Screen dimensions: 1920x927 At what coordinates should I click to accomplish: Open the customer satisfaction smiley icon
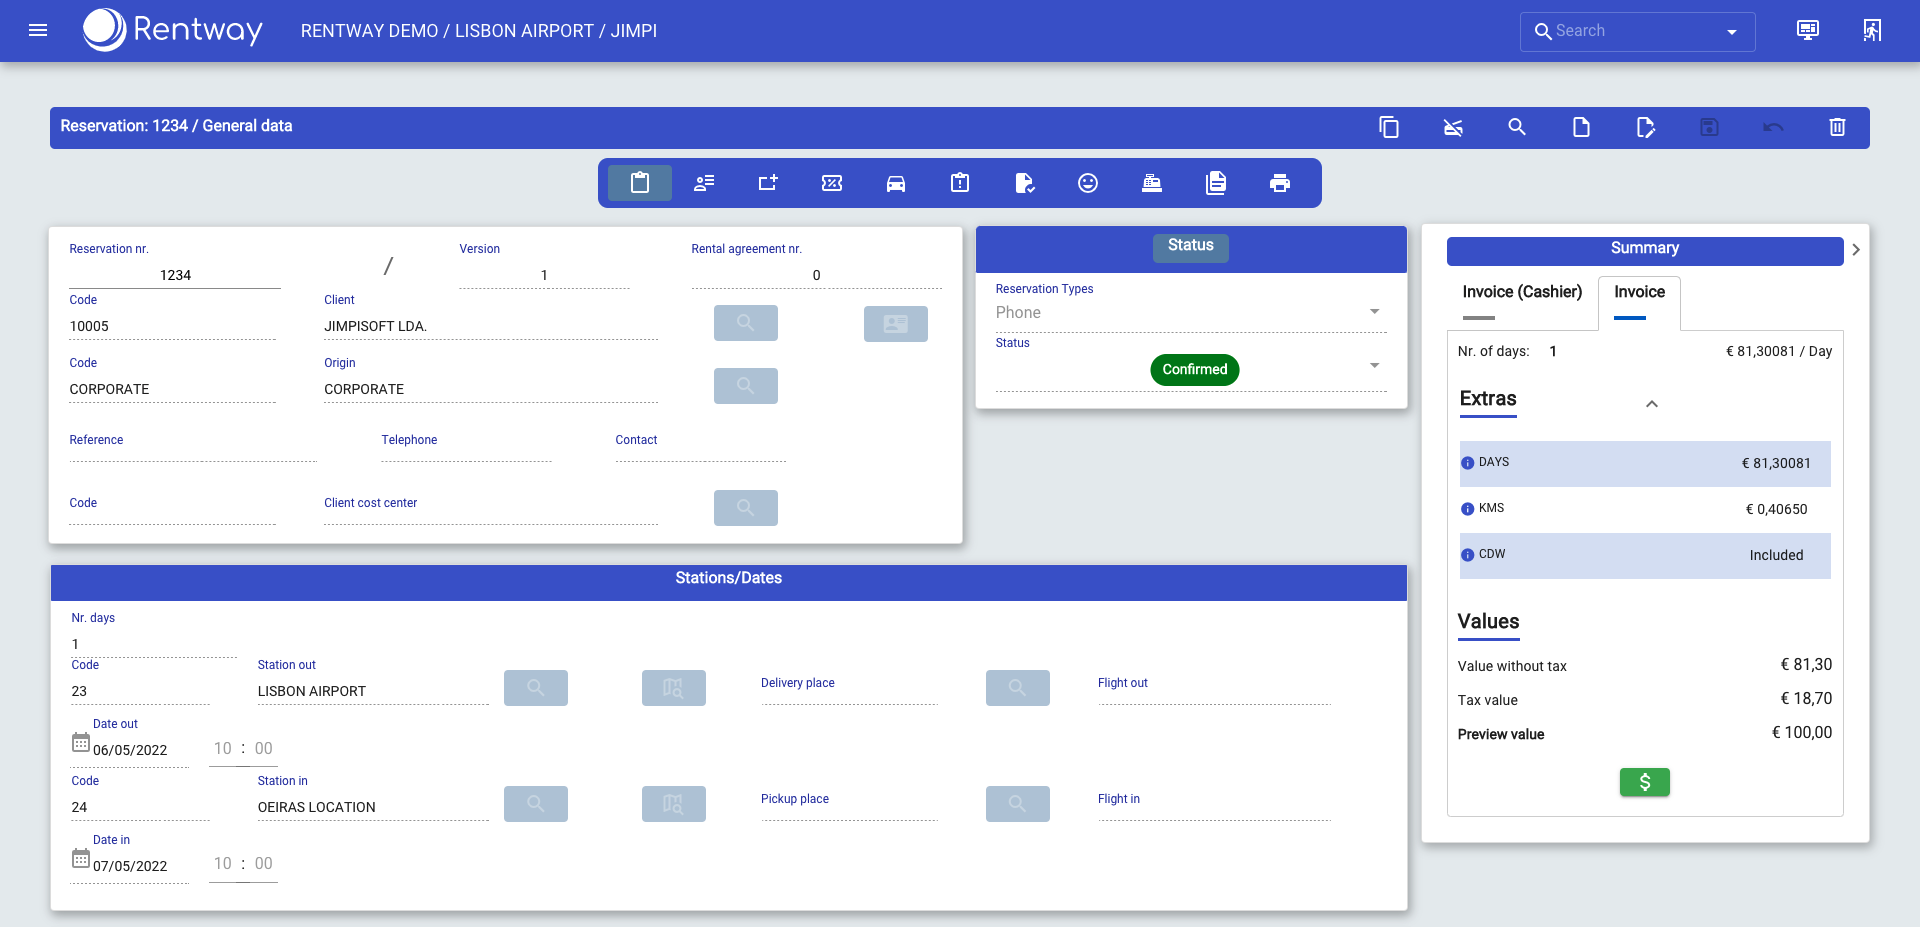pyautogui.click(x=1087, y=183)
